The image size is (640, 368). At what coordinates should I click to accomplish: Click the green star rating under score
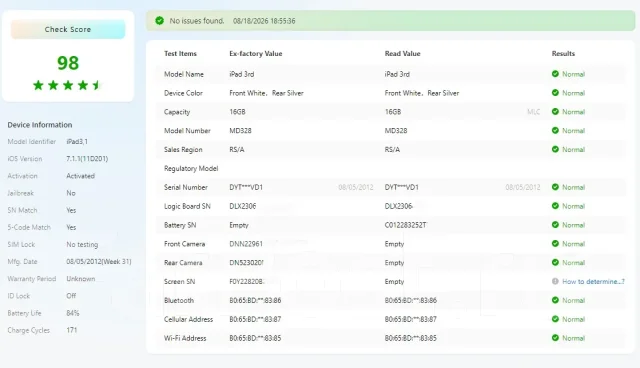click(x=67, y=85)
